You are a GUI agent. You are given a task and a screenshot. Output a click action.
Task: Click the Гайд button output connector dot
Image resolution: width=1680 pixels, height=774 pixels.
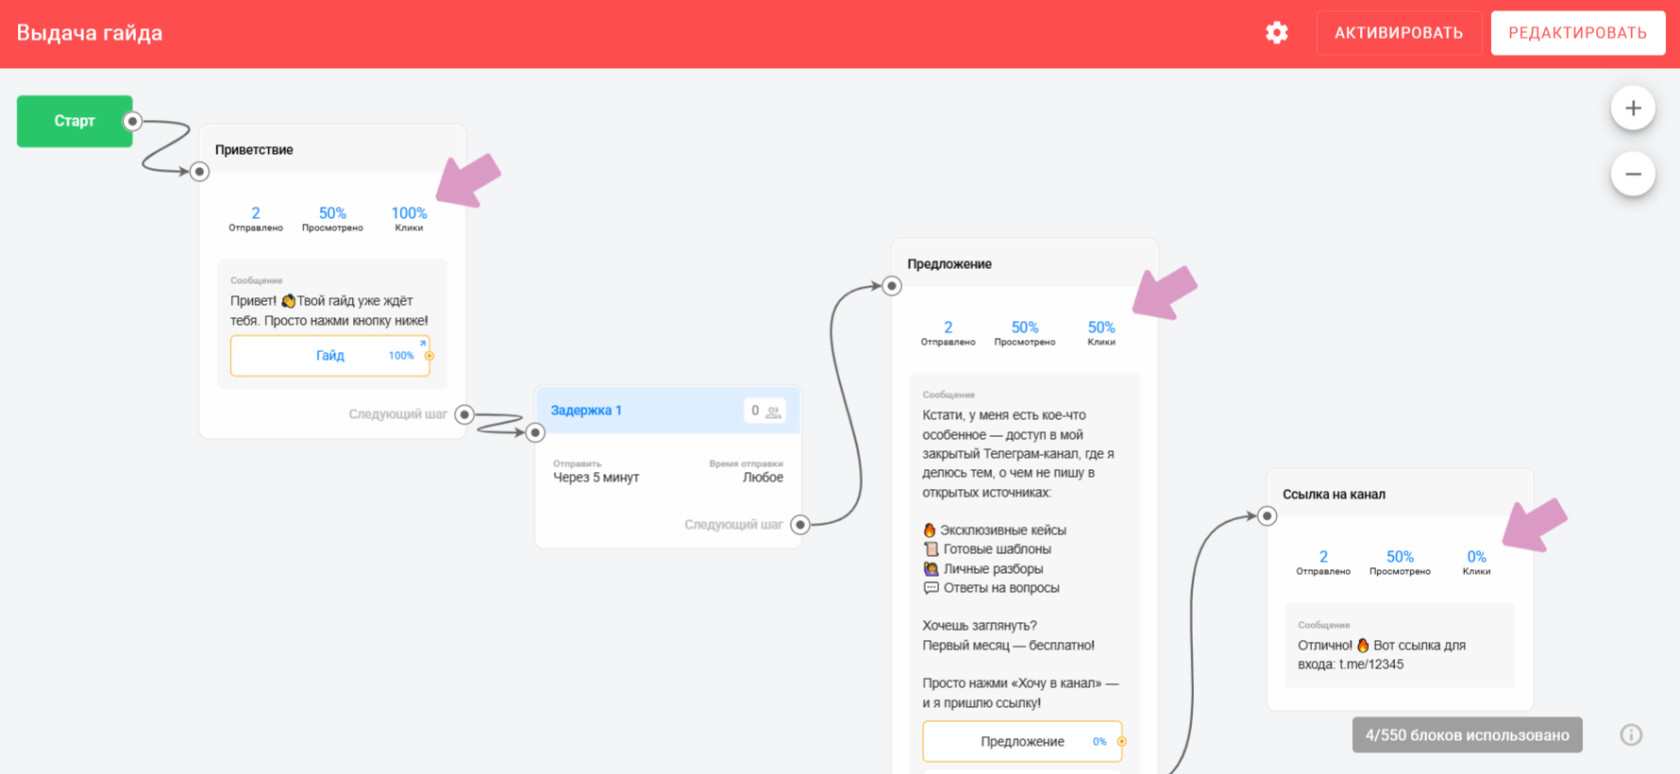coord(430,356)
